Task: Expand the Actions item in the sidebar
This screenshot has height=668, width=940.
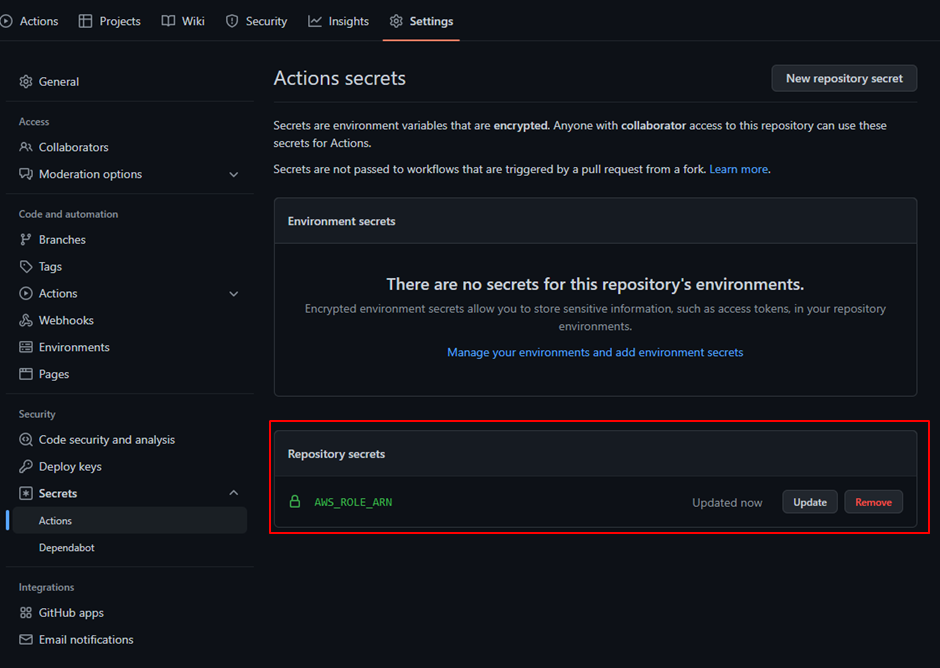Action: 233,293
